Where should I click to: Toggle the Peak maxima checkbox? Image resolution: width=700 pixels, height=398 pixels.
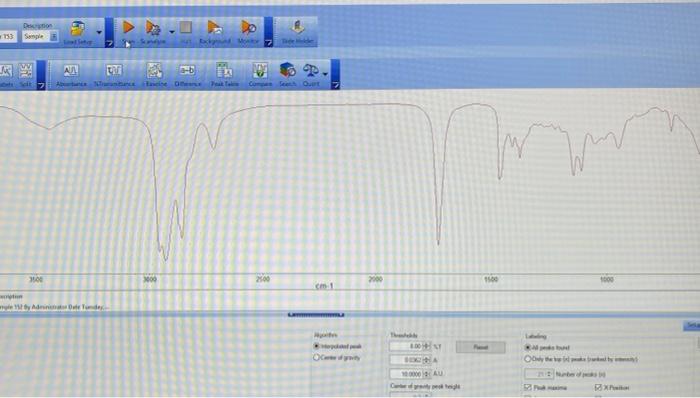click(x=528, y=387)
